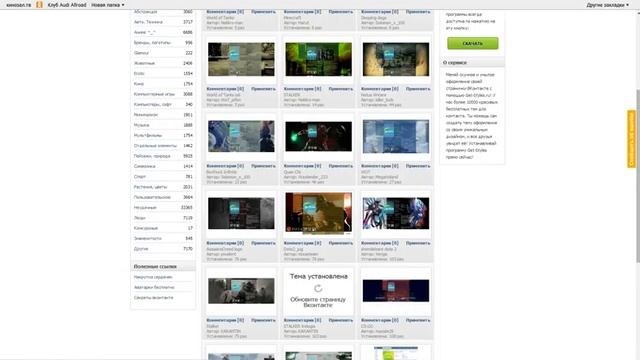Open the 'Новая папка' bookmarks folder dropdown
This screenshot has height=360, width=640.
(108, 5)
